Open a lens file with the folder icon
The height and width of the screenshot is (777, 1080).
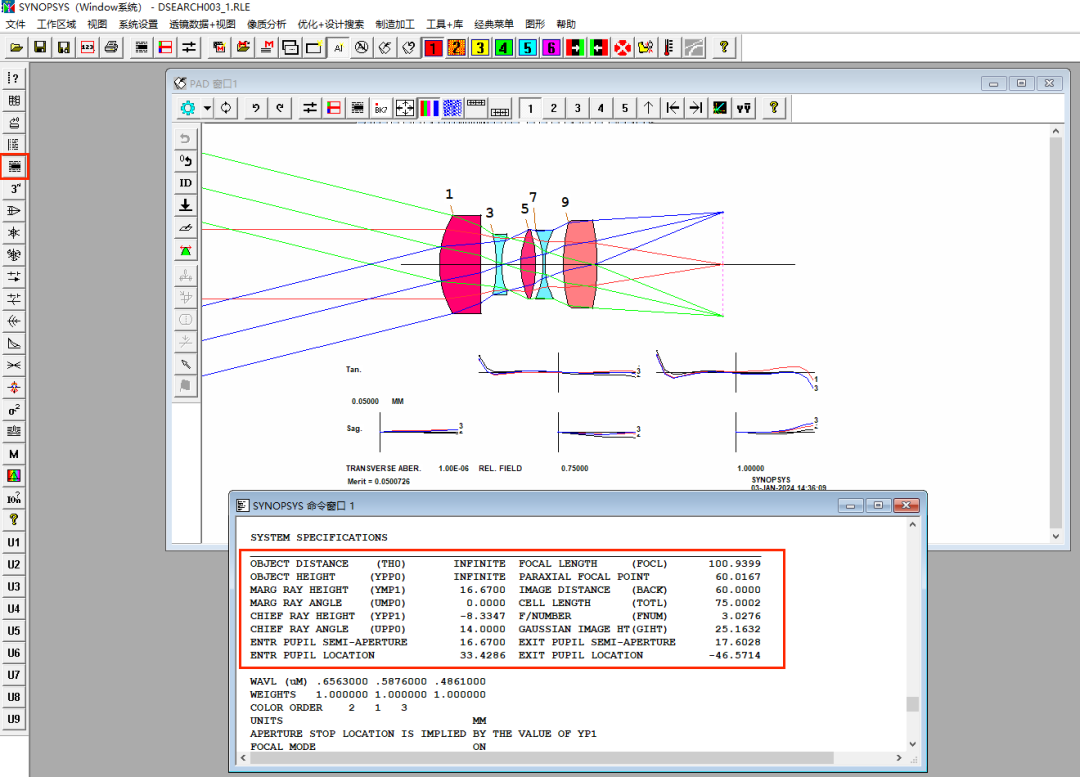point(17,48)
